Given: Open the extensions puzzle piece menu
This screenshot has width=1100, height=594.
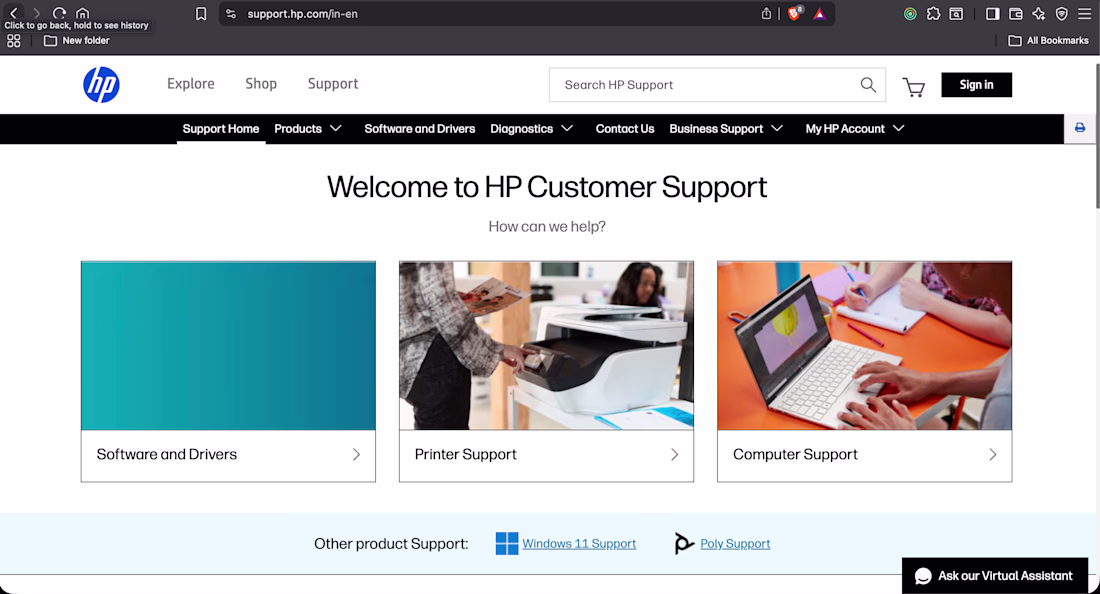Looking at the screenshot, I should tap(933, 13).
